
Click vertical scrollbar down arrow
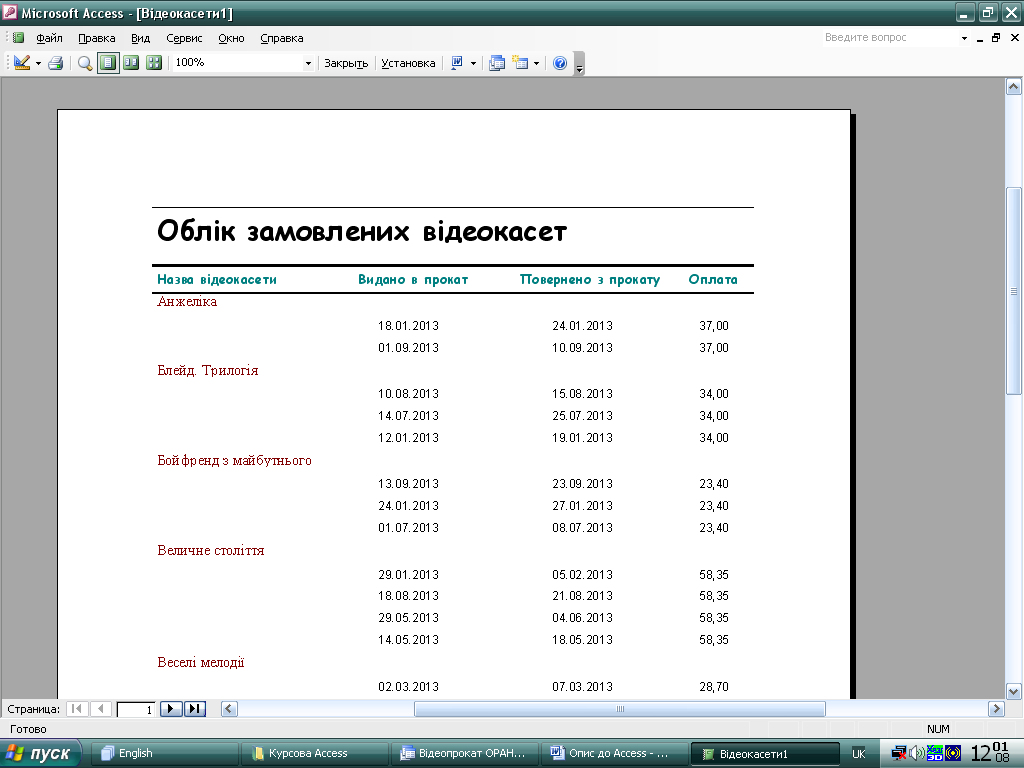pyautogui.click(x=1014, y=691)
